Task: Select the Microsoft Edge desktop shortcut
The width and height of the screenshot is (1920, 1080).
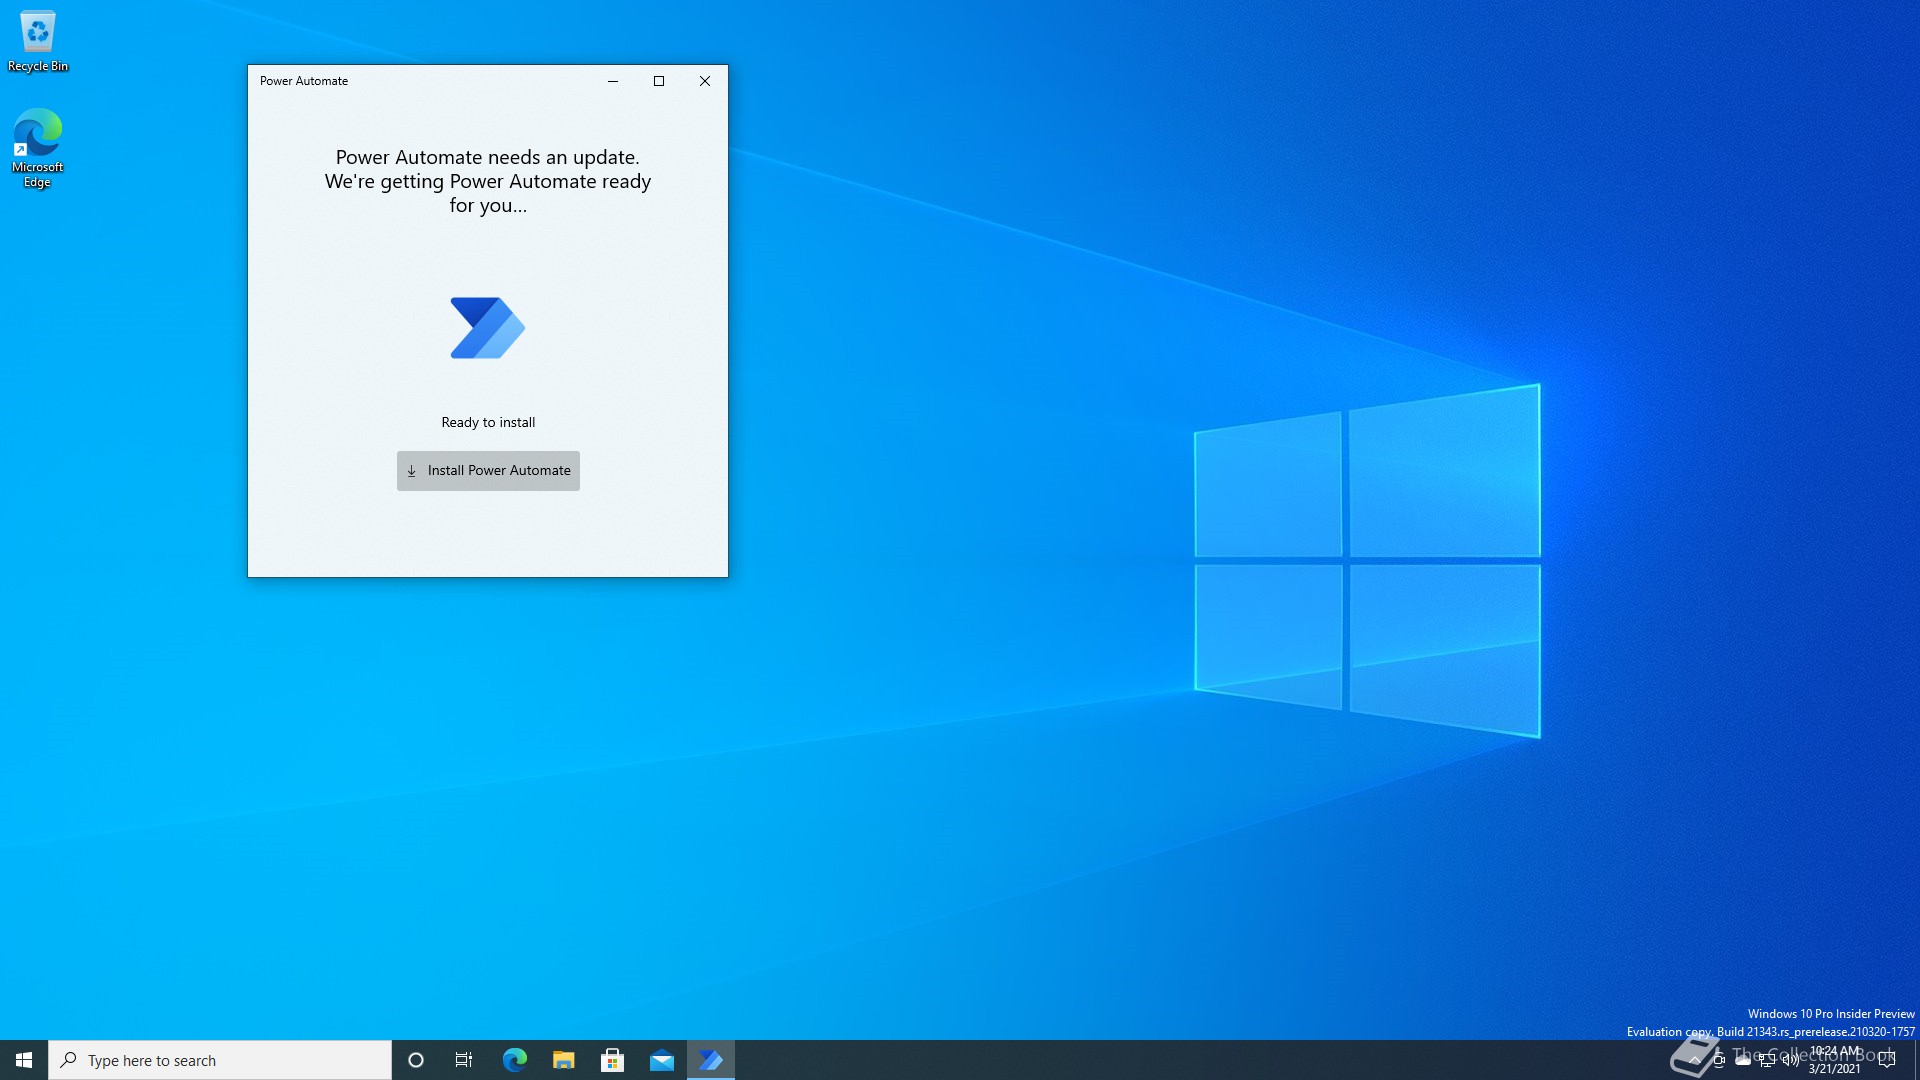Action: pyautogui.click(x=38, y=148)
